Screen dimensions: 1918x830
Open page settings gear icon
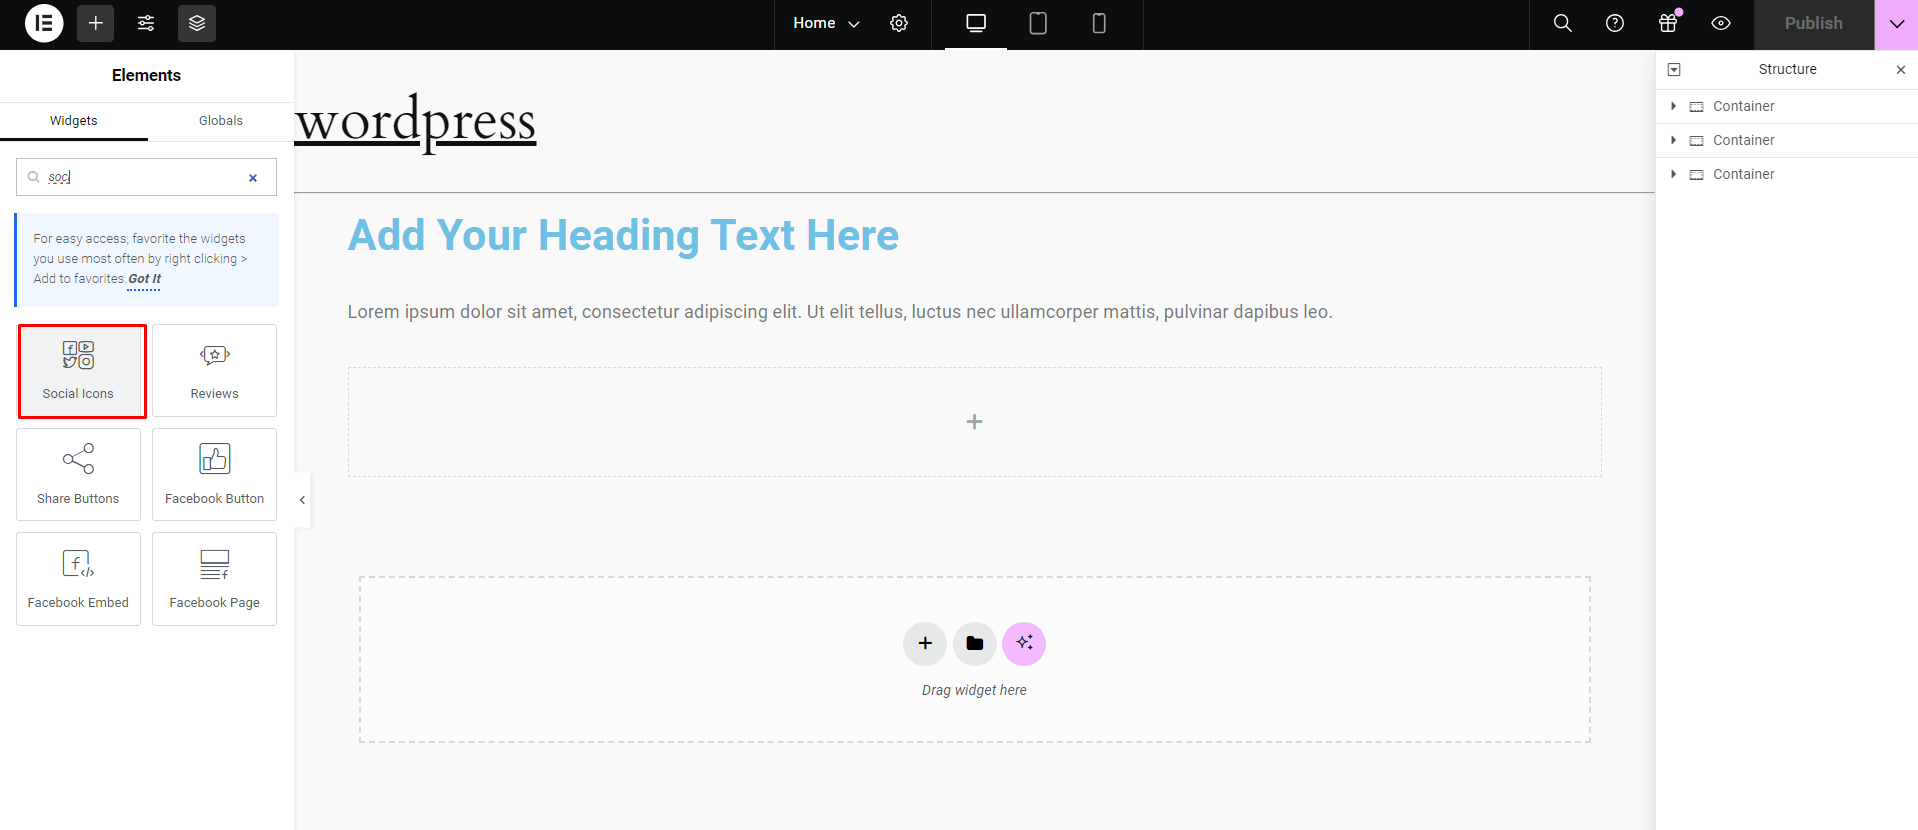899,23
